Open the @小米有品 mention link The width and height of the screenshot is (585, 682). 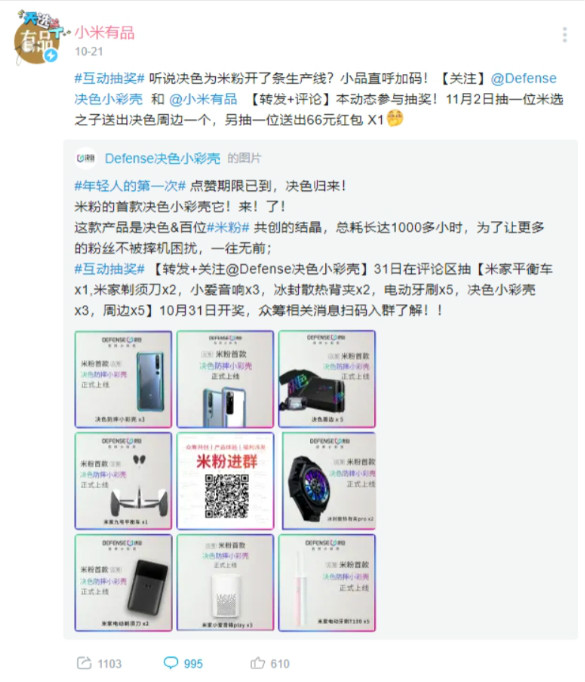click(203, 99)
